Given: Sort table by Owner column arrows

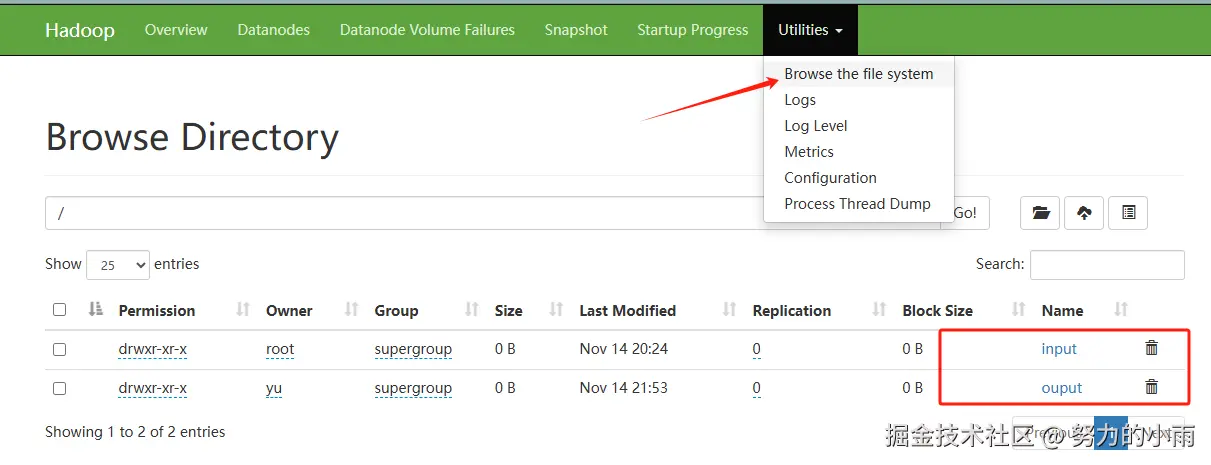Looking at the screenshot, I should pyautogui.click(x=351, y=310).
